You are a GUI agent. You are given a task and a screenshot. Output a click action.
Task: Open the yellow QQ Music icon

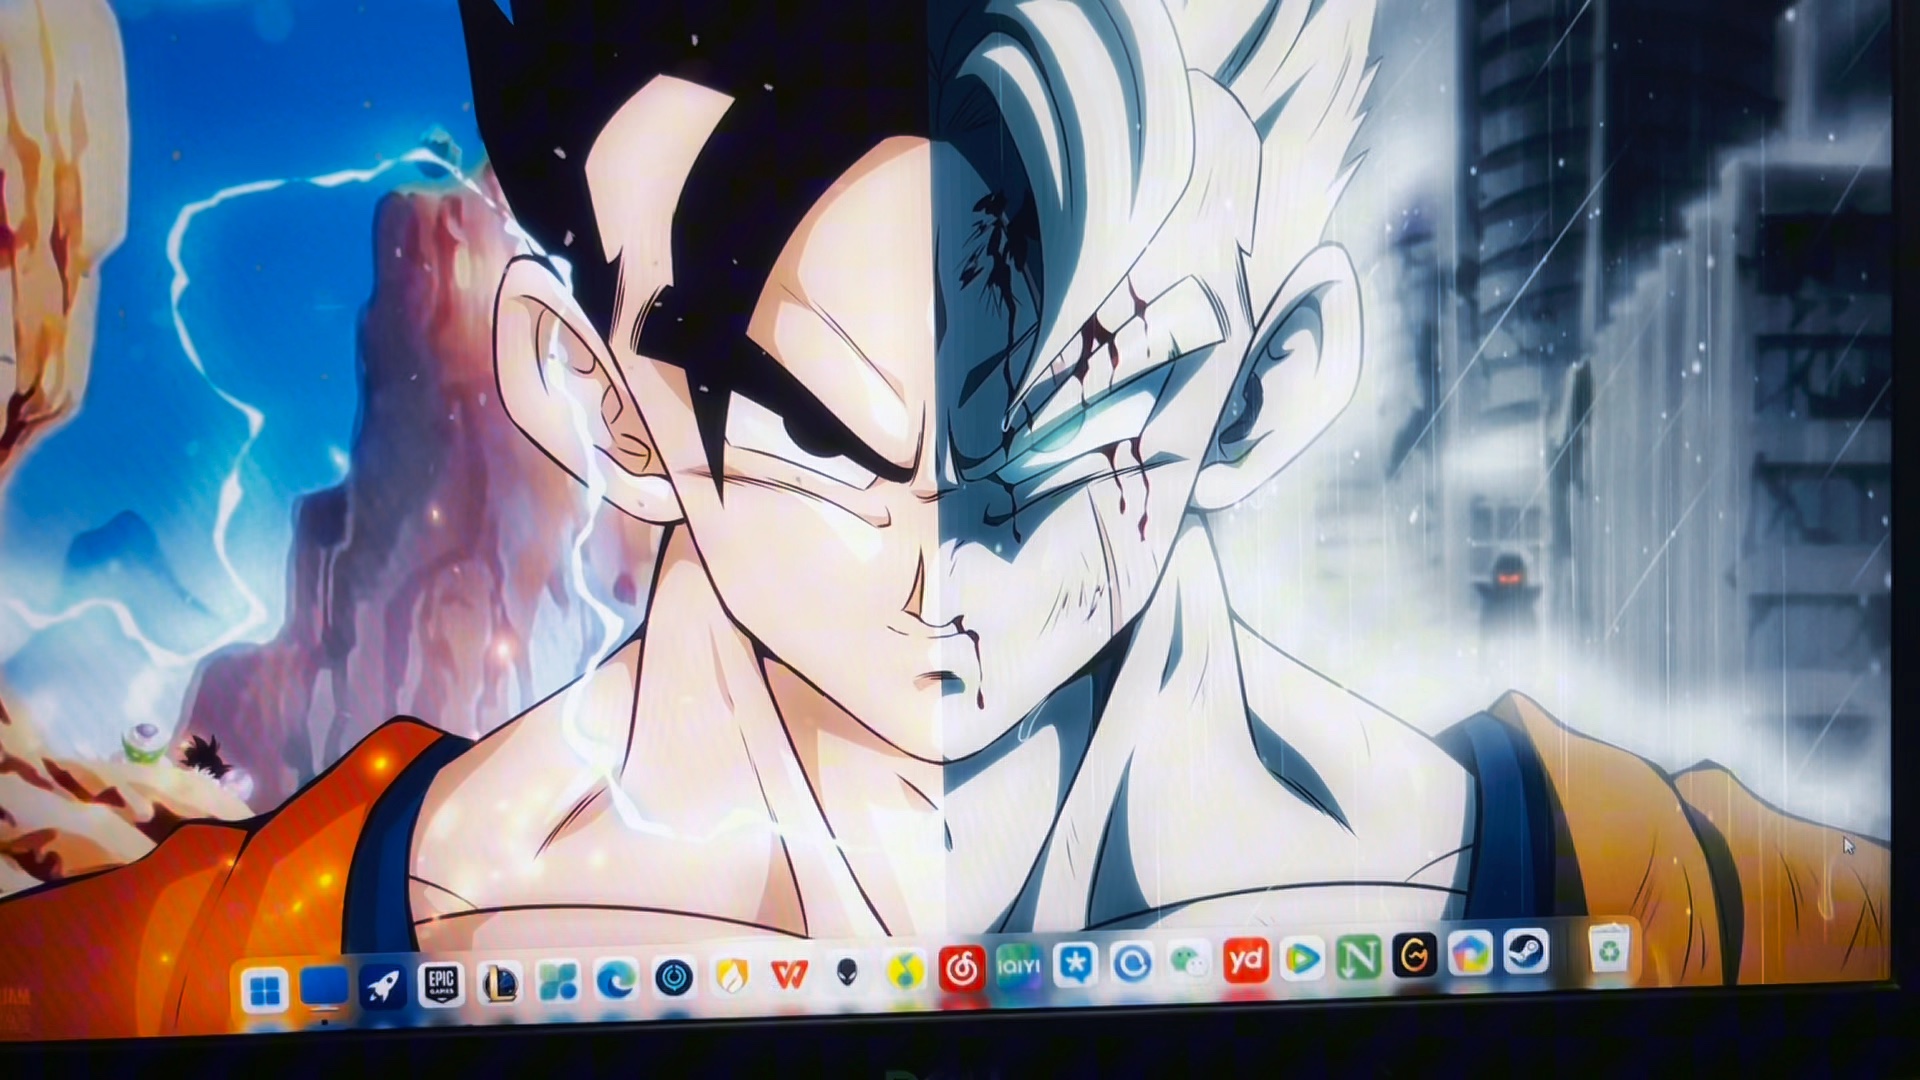(905, 970)
